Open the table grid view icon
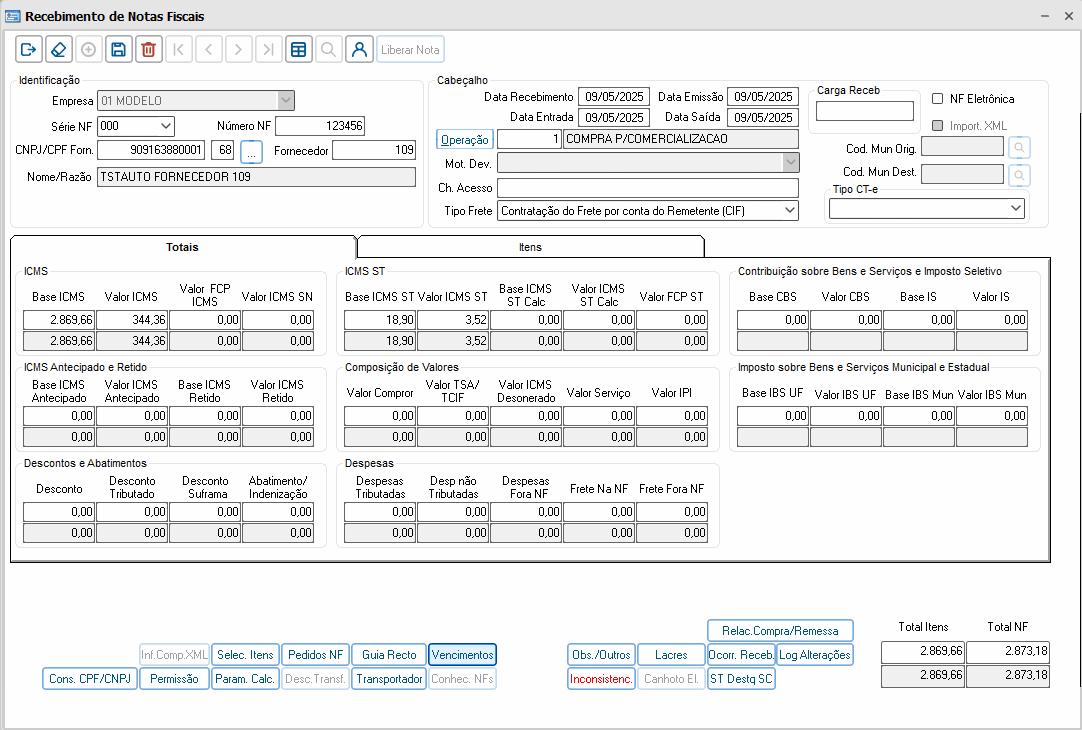 tap(298, 49)
